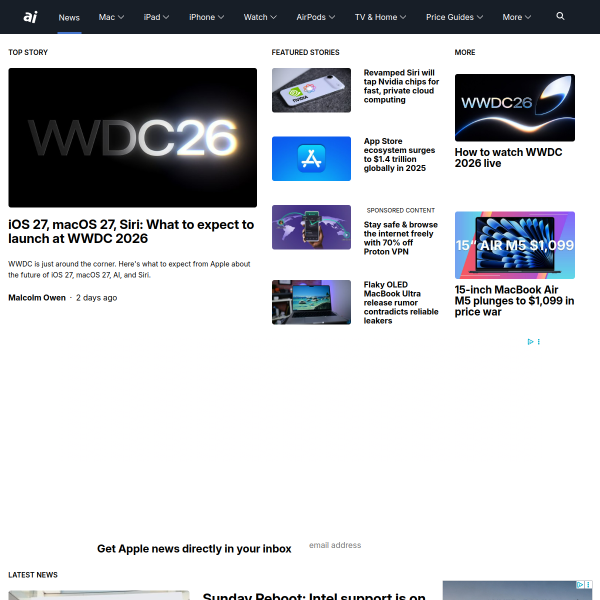Screen dimensions: 600x600
Task: Expand the AirPods menu dropdown
Action: click(x=316, y=17)
